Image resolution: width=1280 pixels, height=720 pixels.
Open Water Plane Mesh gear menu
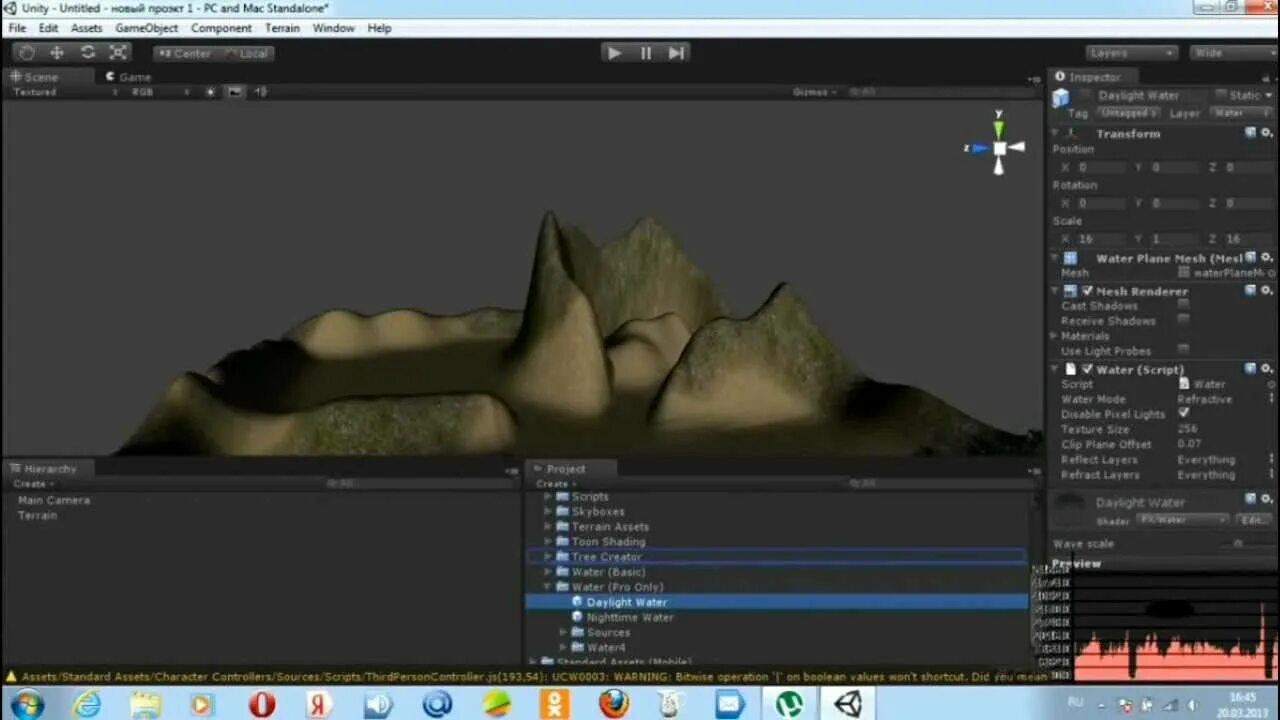pos(1265,257)
